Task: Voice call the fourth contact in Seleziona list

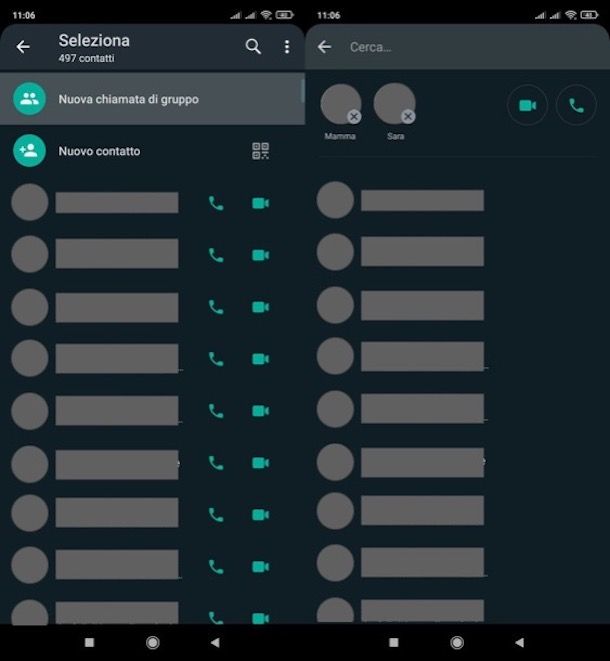Action: pos(216,359)
